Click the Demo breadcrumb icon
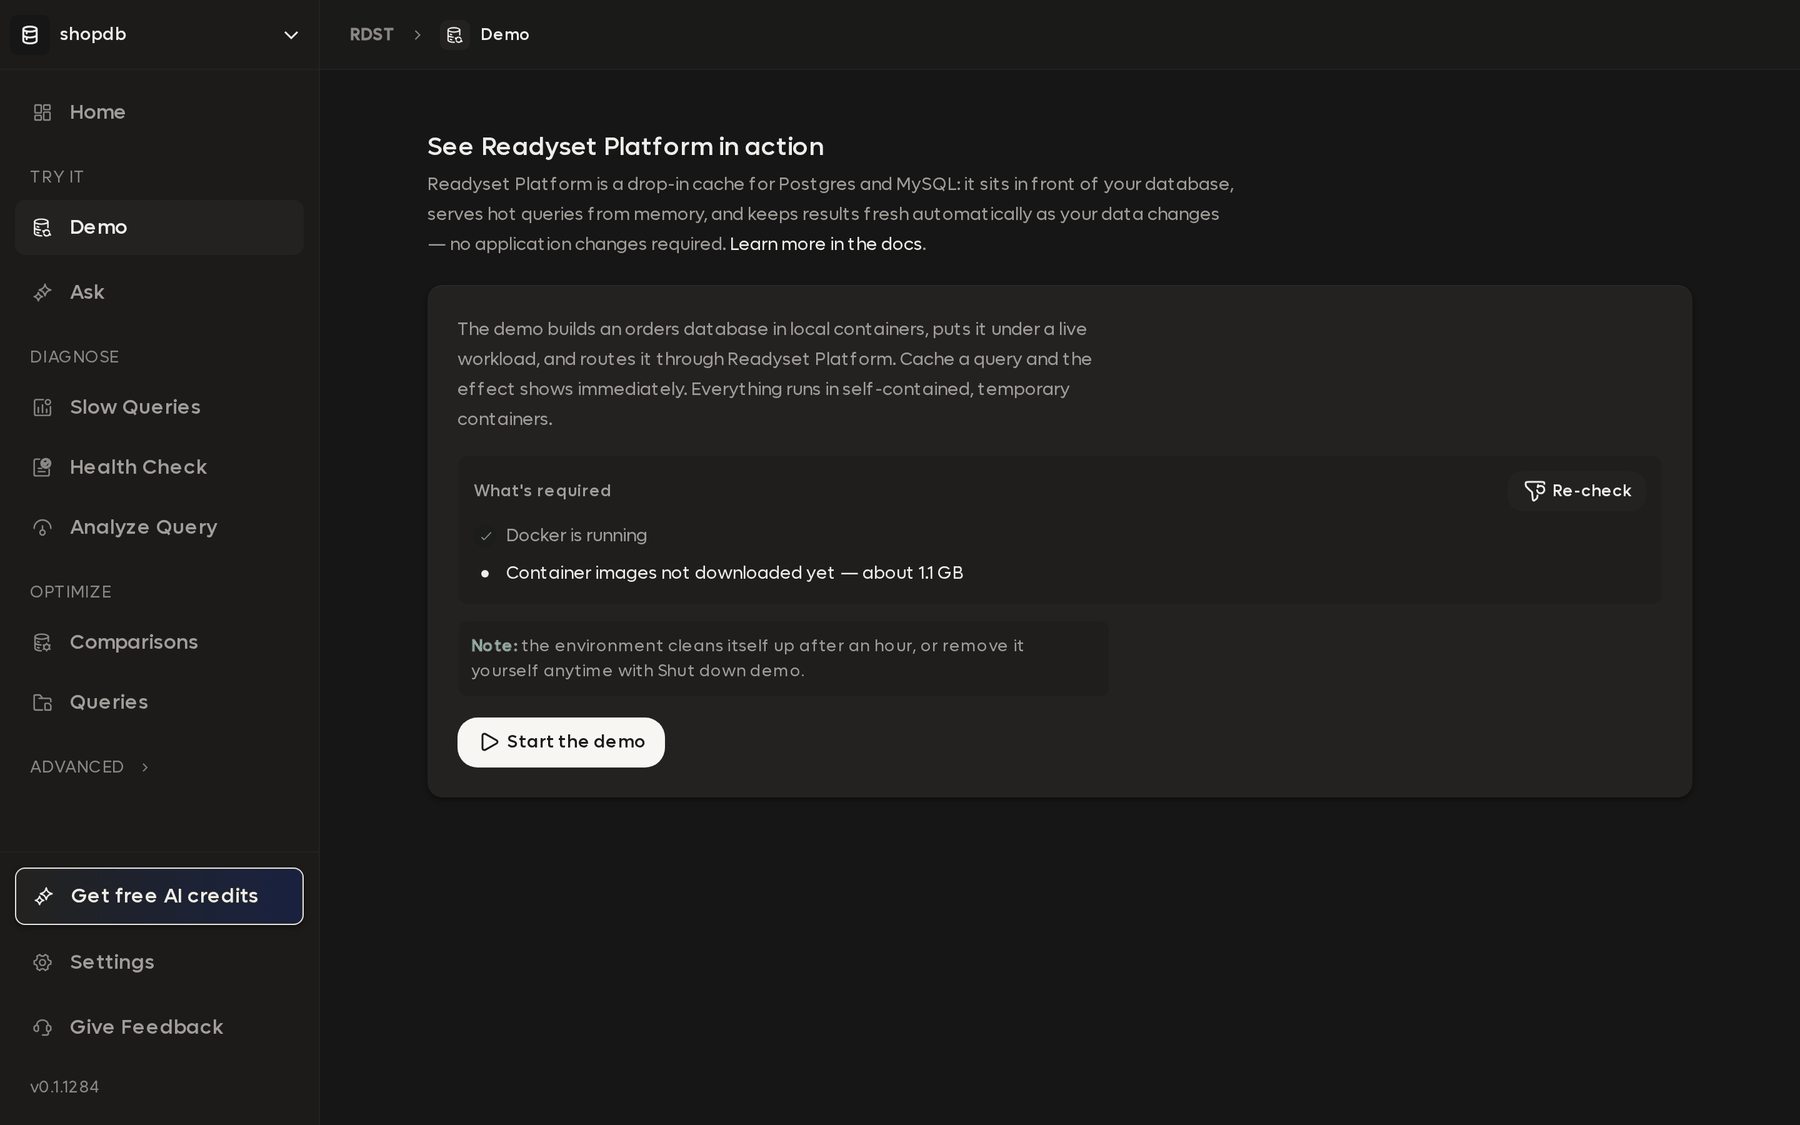The image size is (1800, 1125). (x=455, y=35)
